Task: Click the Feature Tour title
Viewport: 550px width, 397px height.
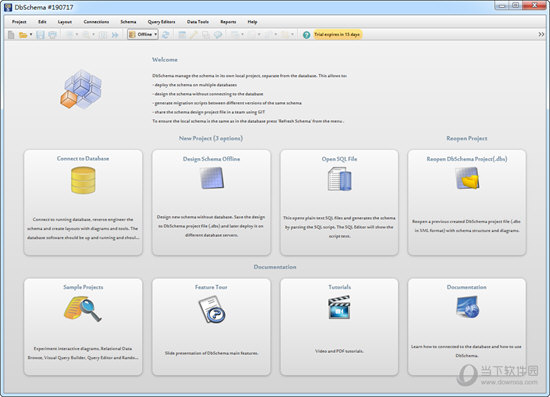Action: [x=211, y=287]
